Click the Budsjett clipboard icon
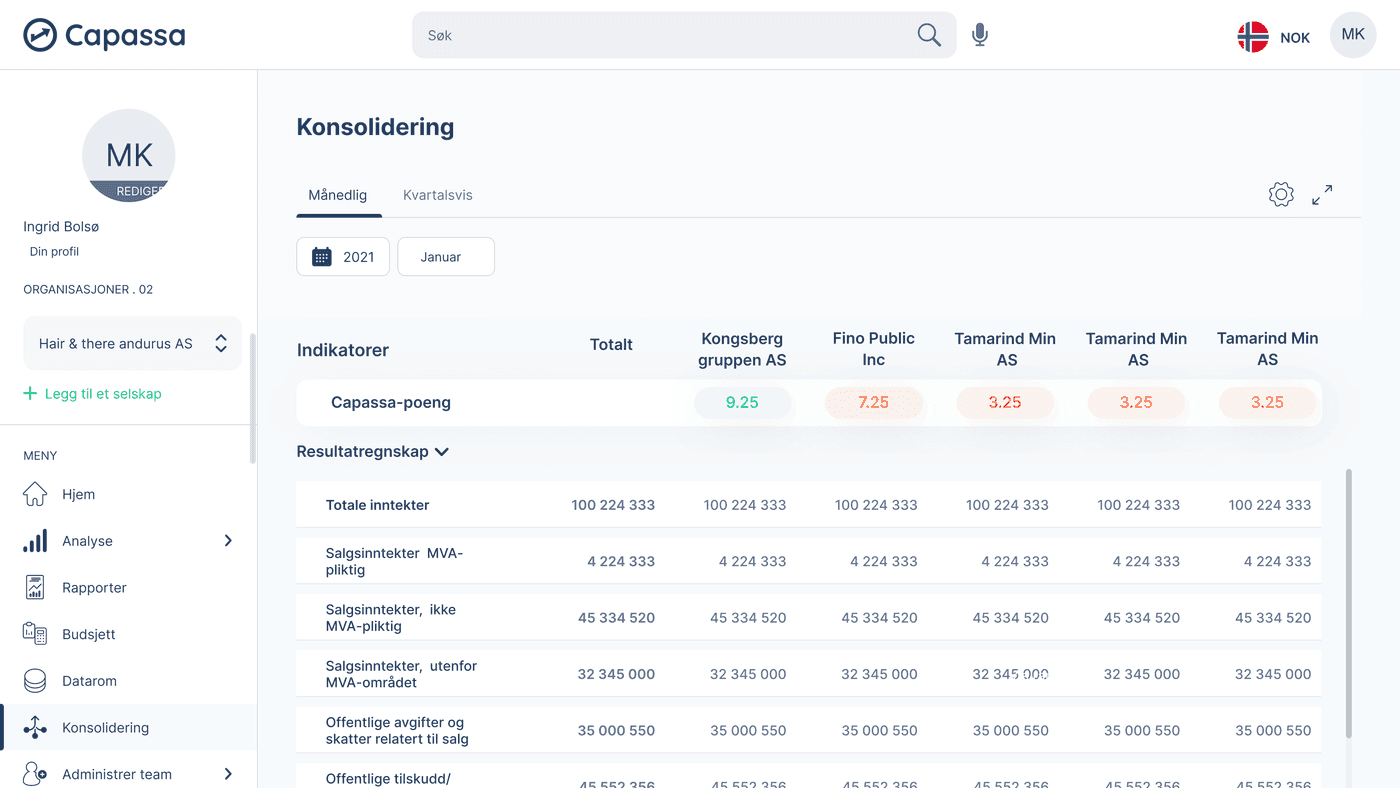This screenshot has width=1400, height=788. [35, 634]
